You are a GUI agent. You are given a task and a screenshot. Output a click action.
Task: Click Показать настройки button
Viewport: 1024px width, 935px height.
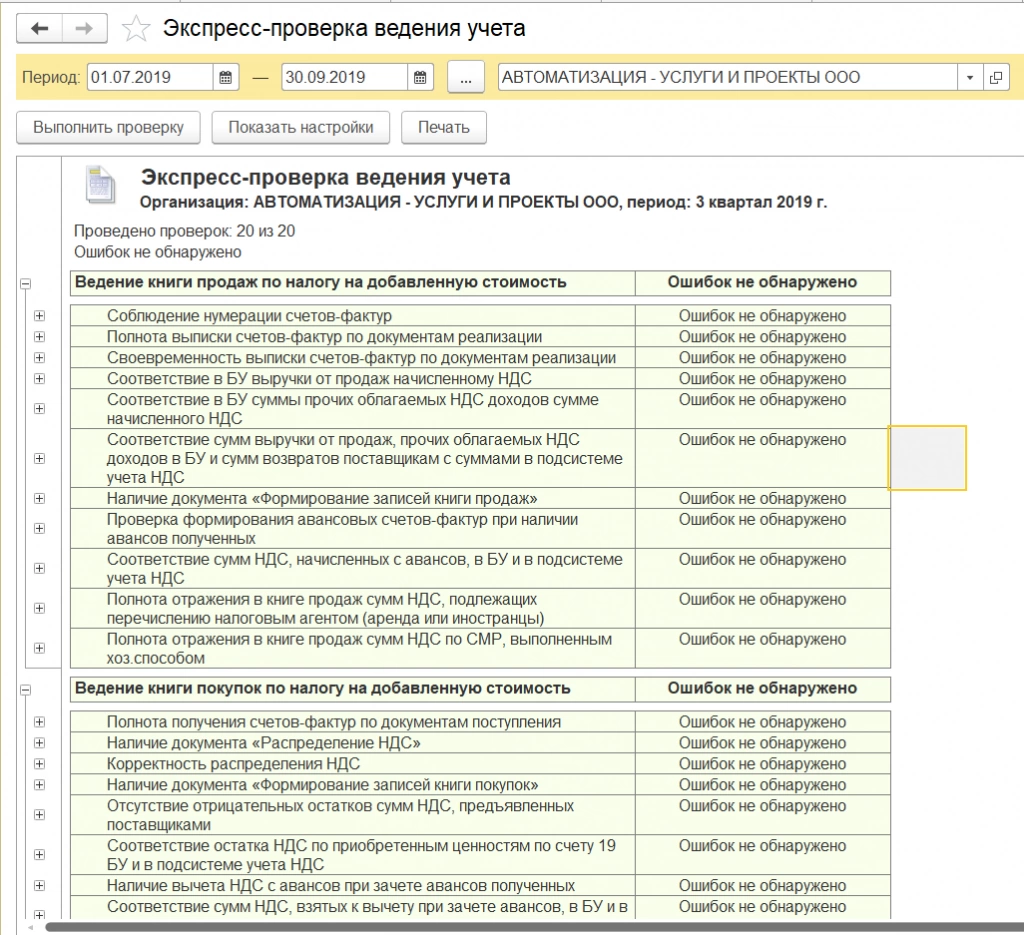pos(300,128)
